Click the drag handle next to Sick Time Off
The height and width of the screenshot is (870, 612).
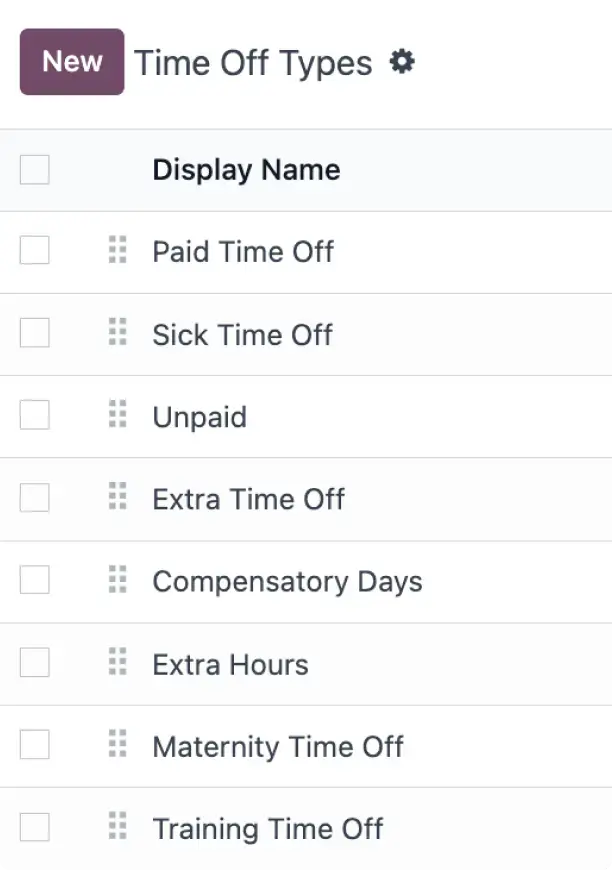pos(118,334)
